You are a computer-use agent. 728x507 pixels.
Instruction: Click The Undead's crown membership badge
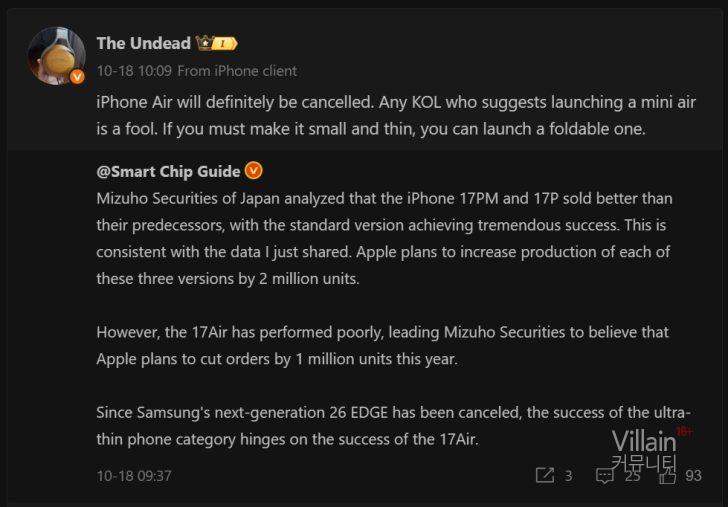point(217,44)
